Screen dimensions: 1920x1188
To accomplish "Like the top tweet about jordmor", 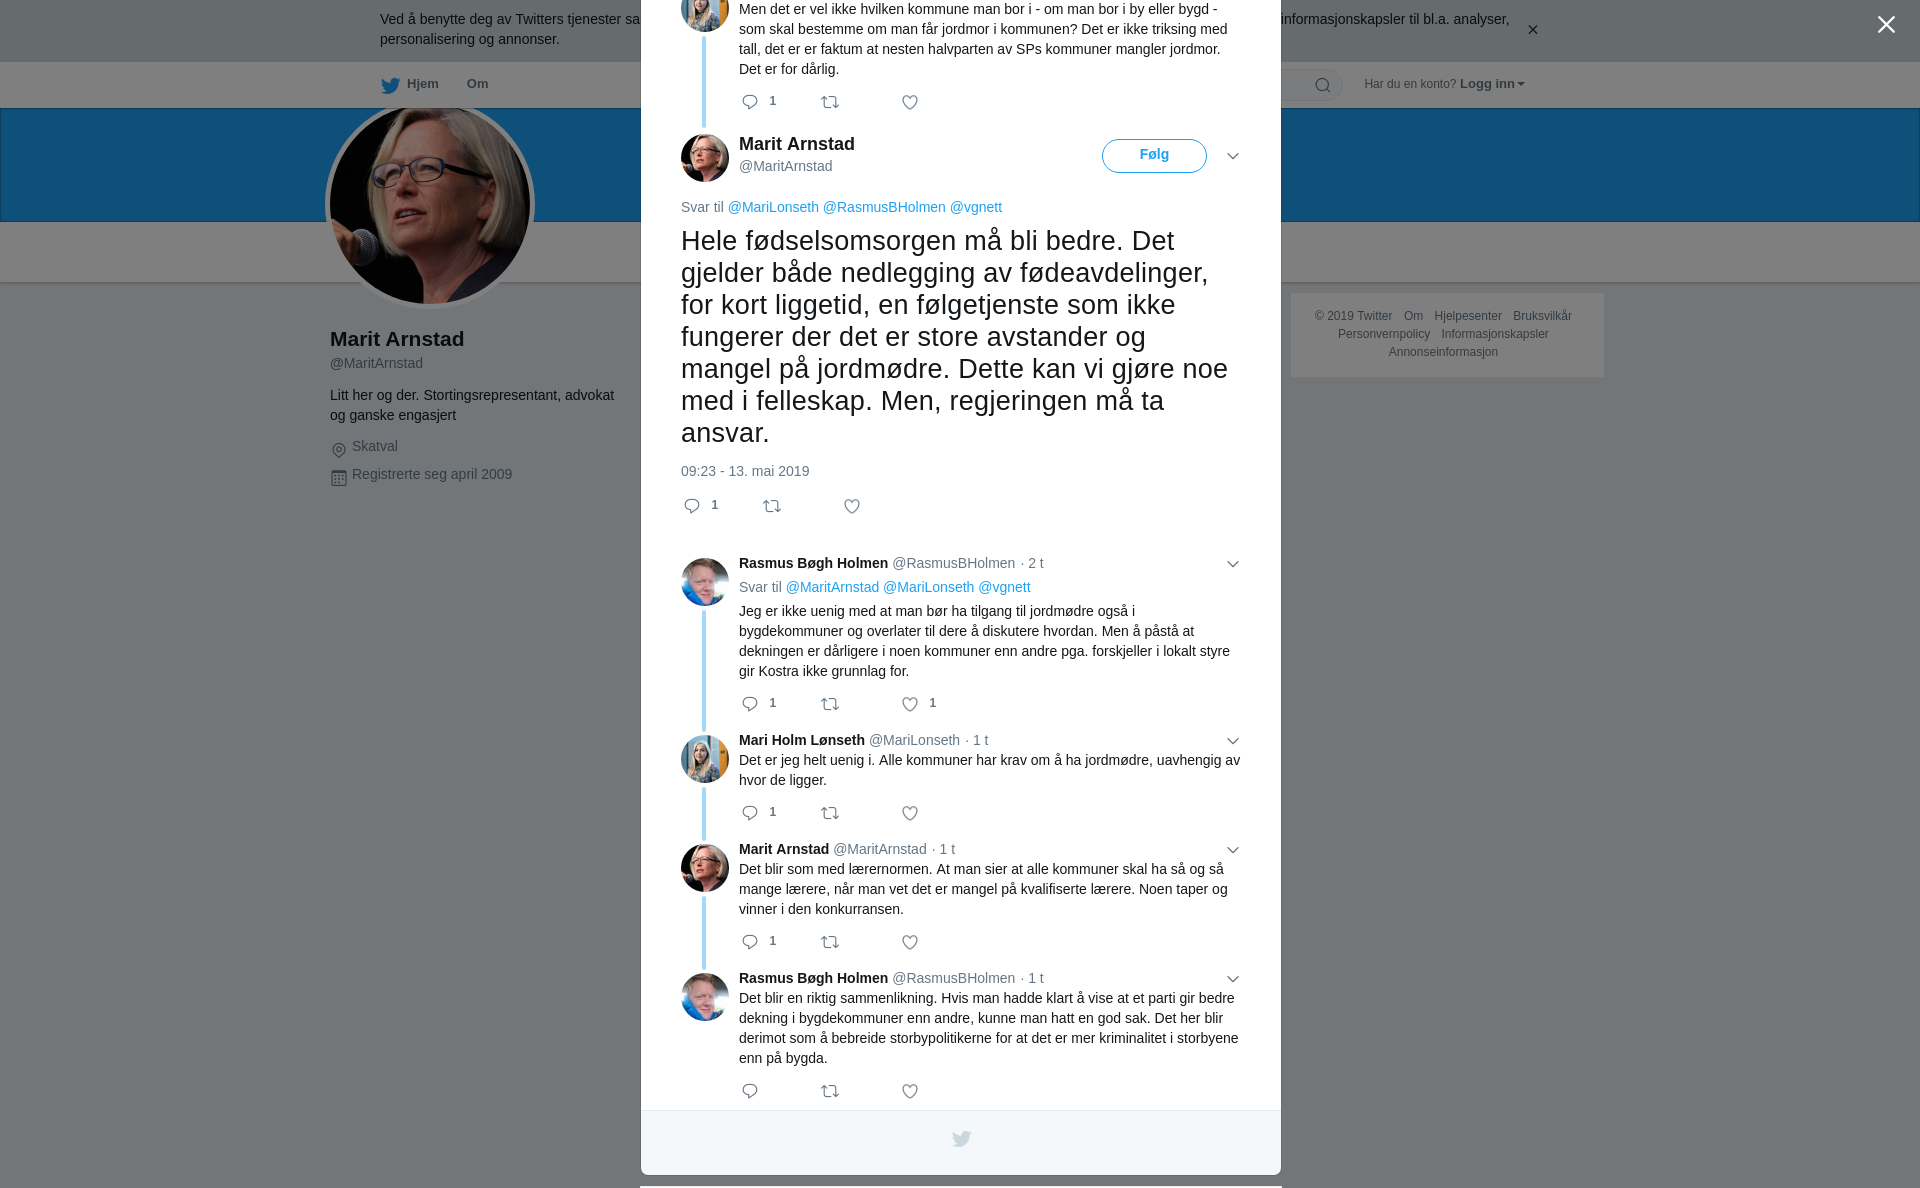I will click(x=910, y=103).
